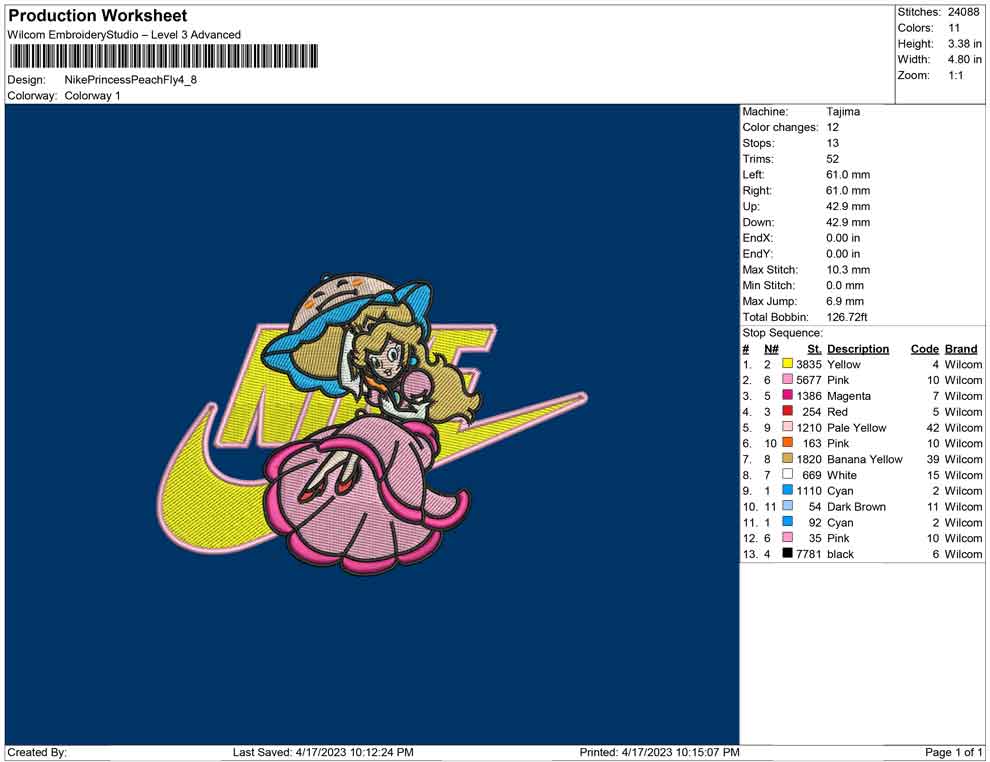Click the Trims value 52
The image size is (990, 762).
(832, 159)
